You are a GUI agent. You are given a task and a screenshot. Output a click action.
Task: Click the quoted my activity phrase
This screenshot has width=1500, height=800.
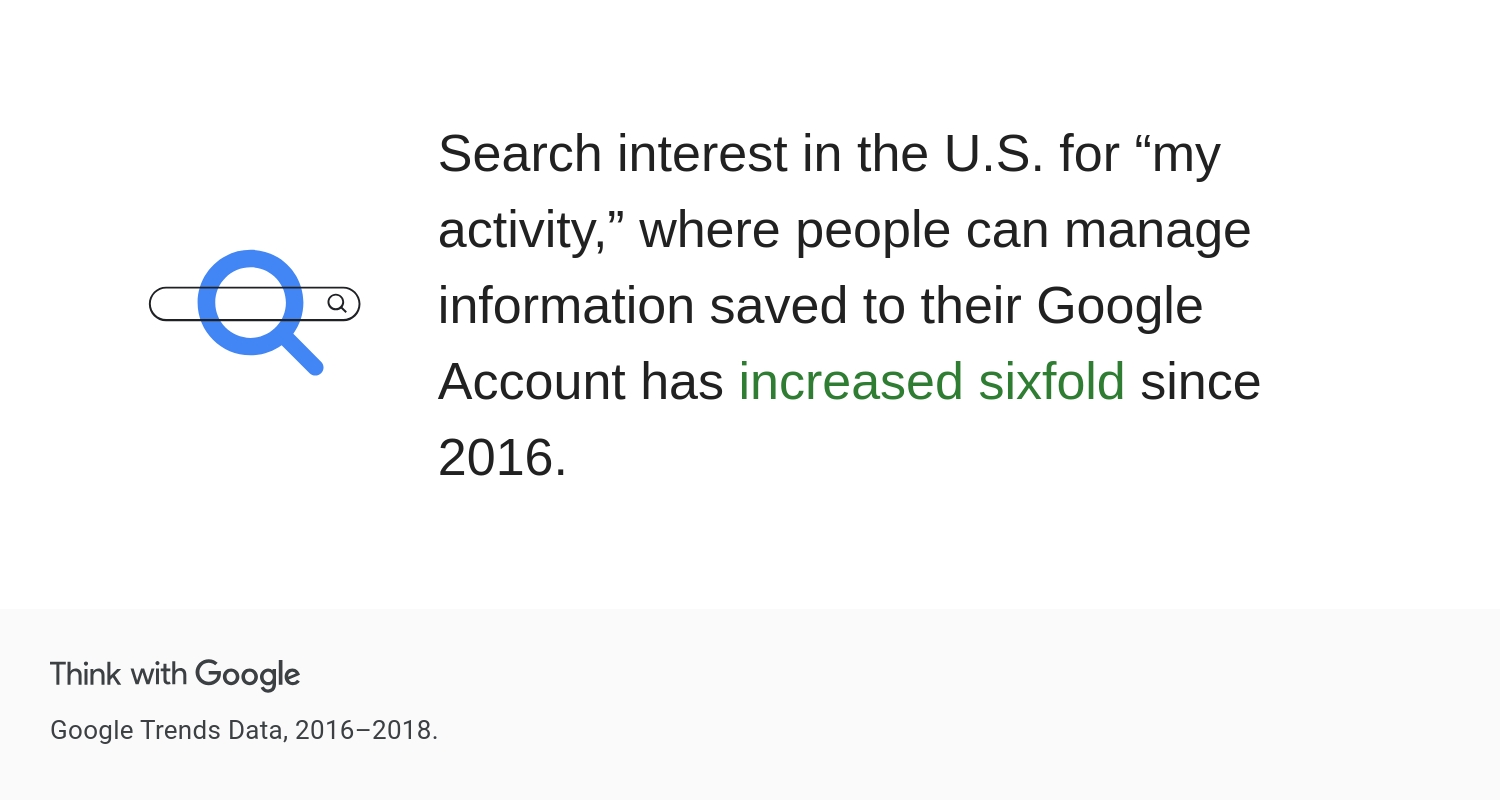829,192
